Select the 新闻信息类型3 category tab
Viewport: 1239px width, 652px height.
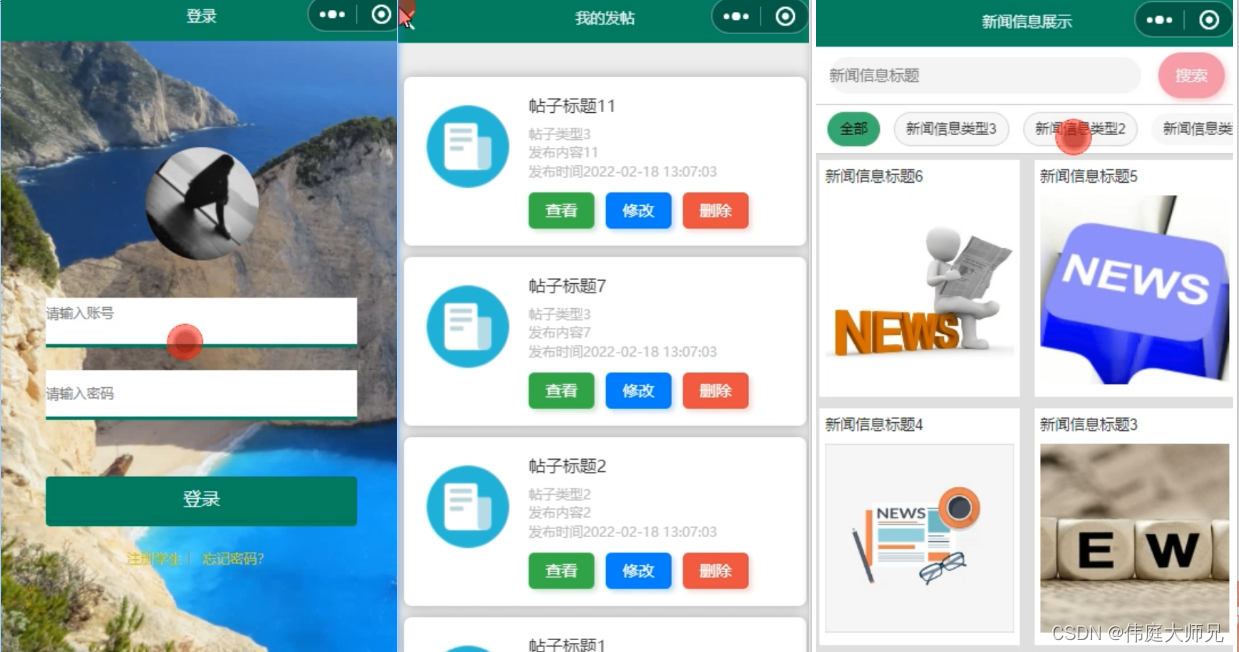pos(951,129)
